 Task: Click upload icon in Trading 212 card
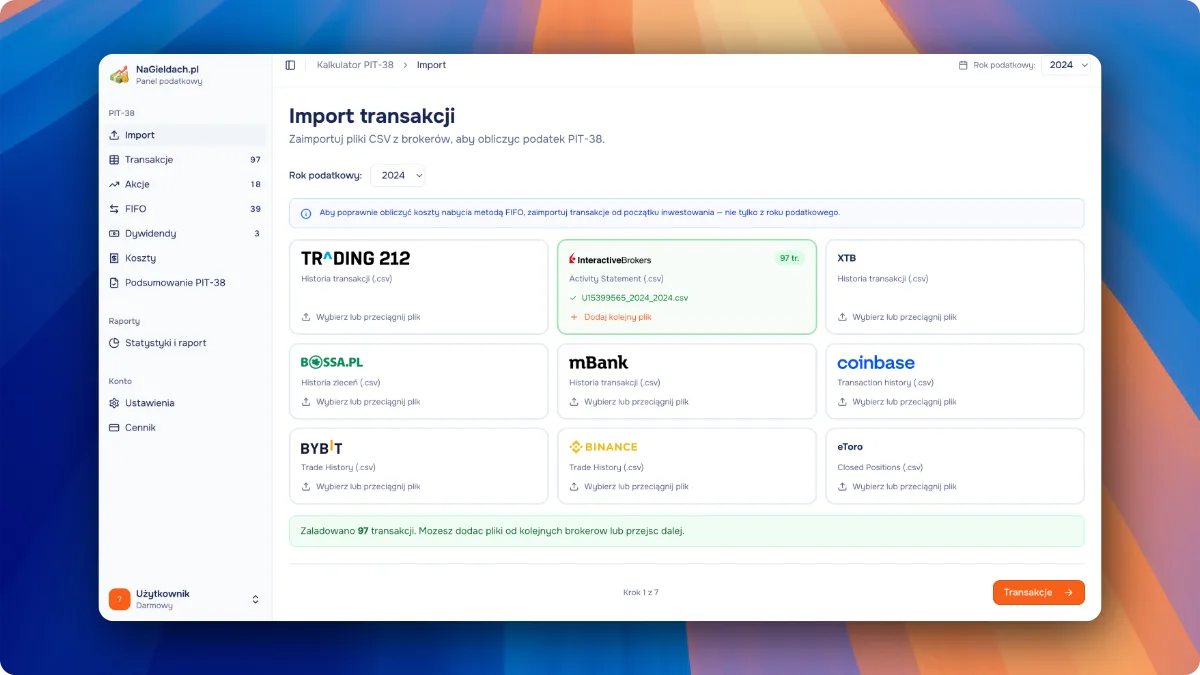coord(306,317)
